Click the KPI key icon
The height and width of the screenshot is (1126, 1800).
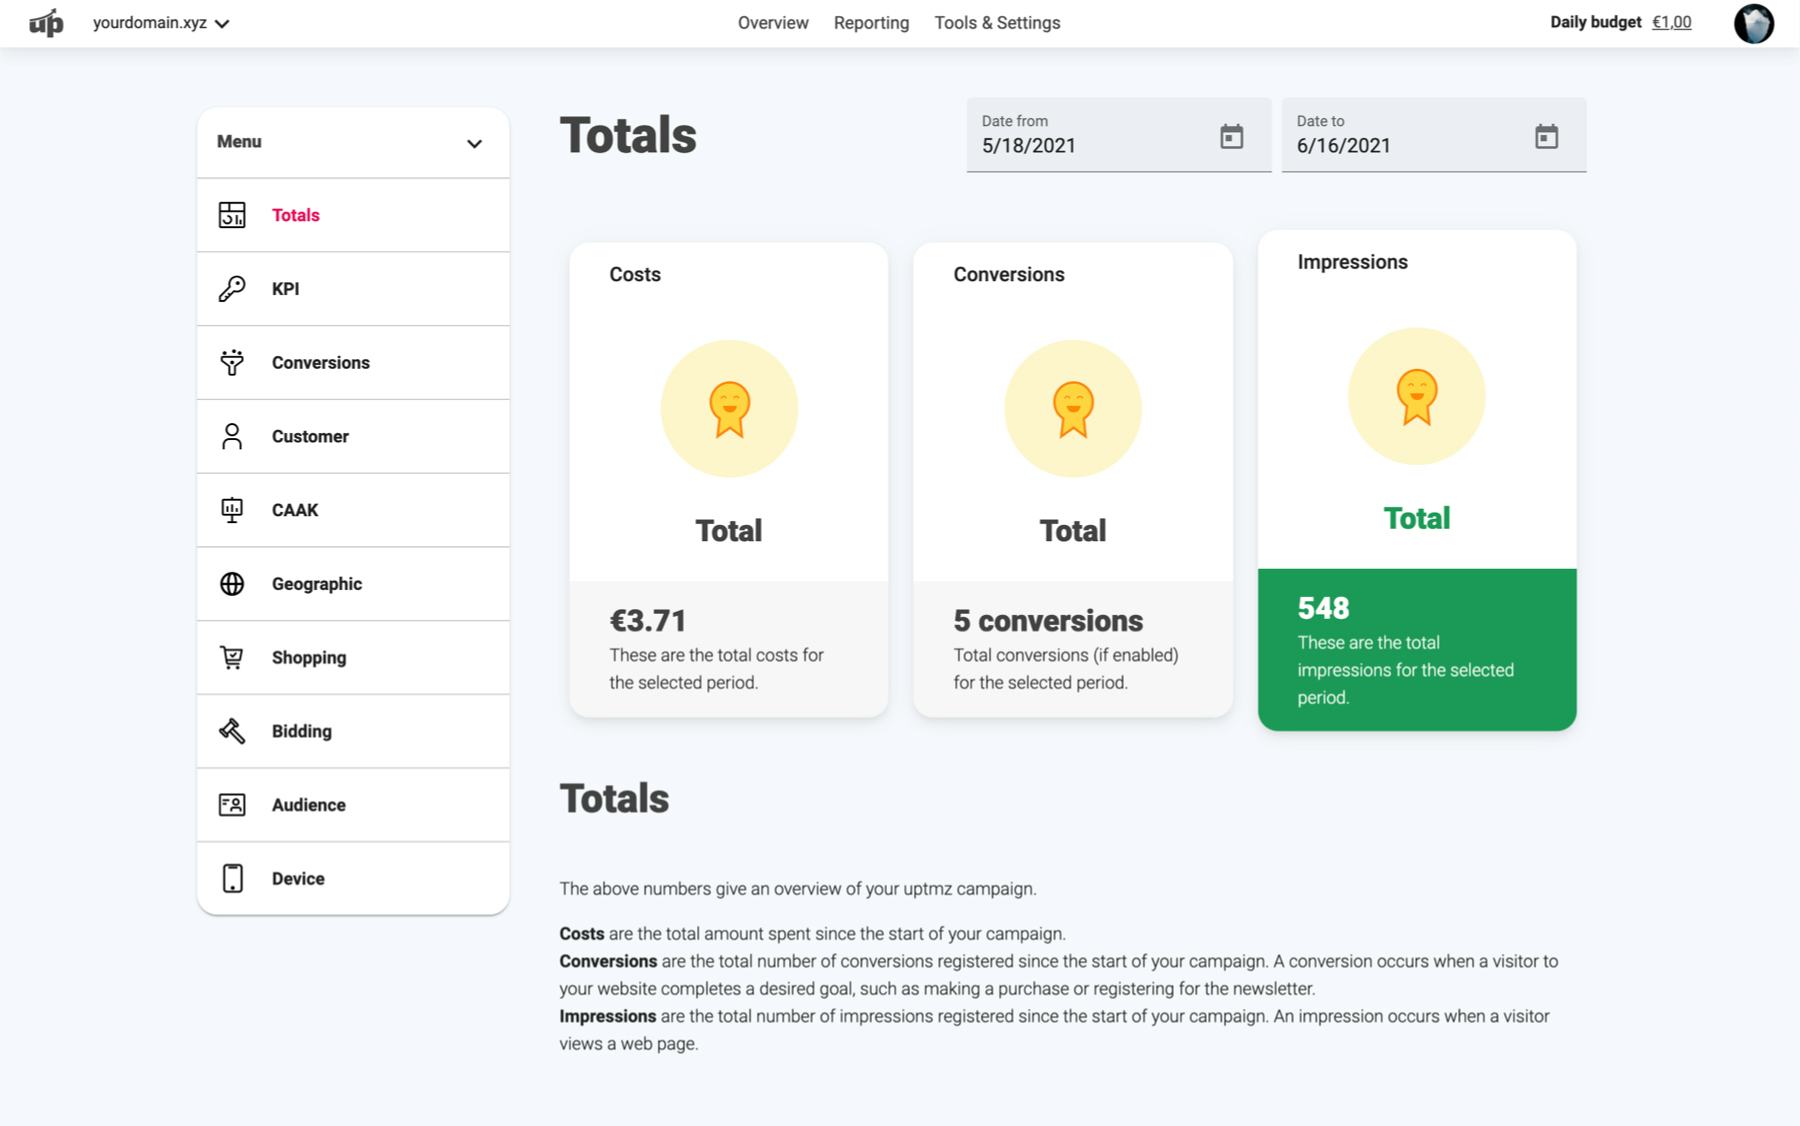tap(232, 289)
